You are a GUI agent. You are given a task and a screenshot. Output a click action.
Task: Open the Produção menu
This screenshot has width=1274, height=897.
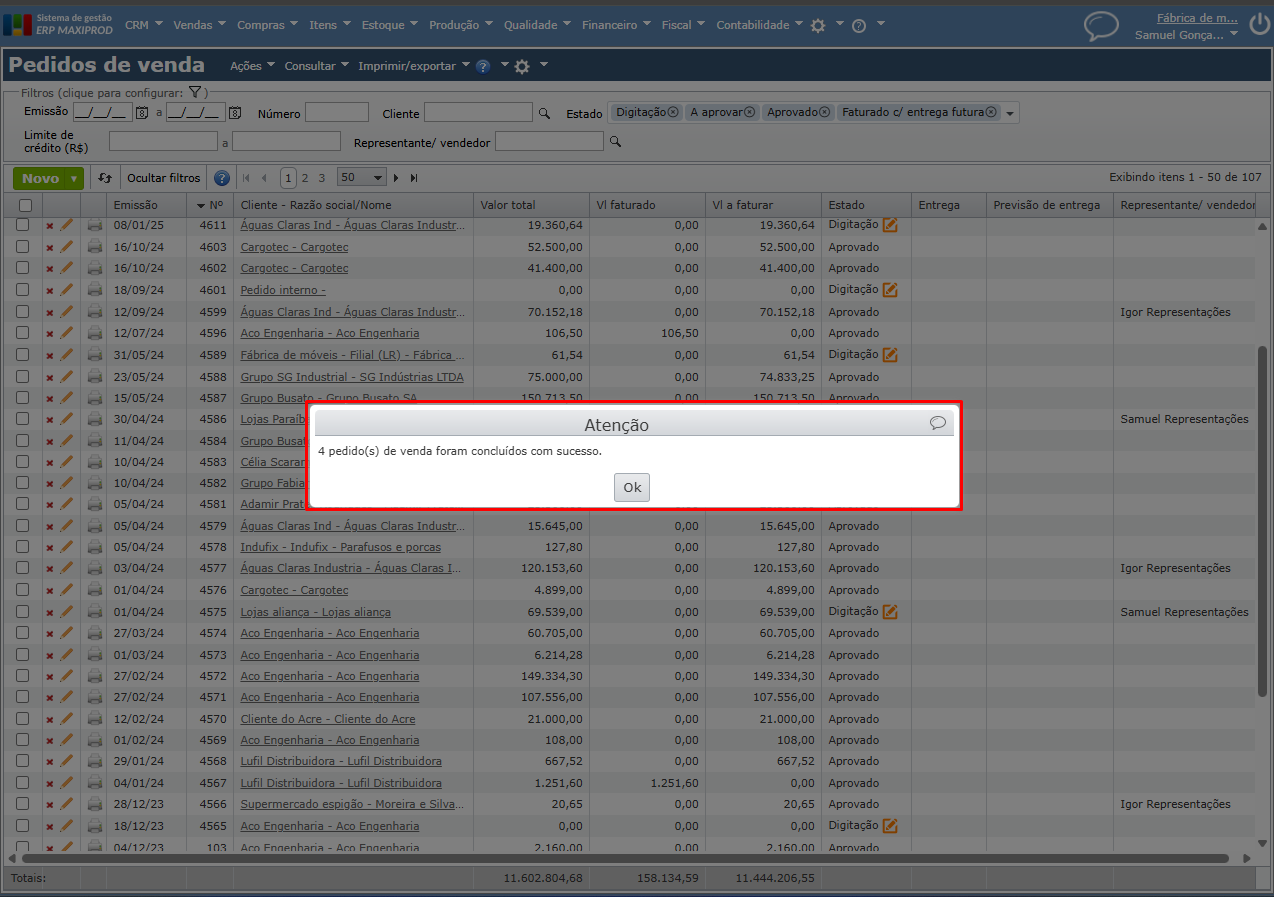pos(460,25)
